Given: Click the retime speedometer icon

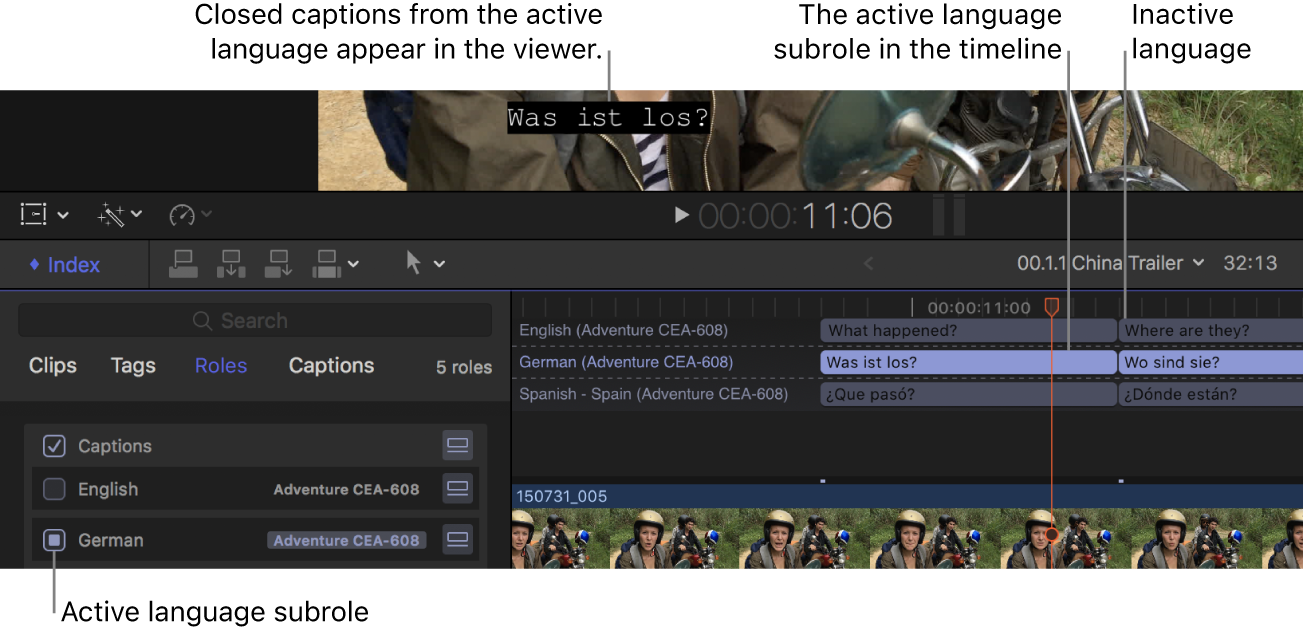Looking at the screenshot, I should point(182,214).
